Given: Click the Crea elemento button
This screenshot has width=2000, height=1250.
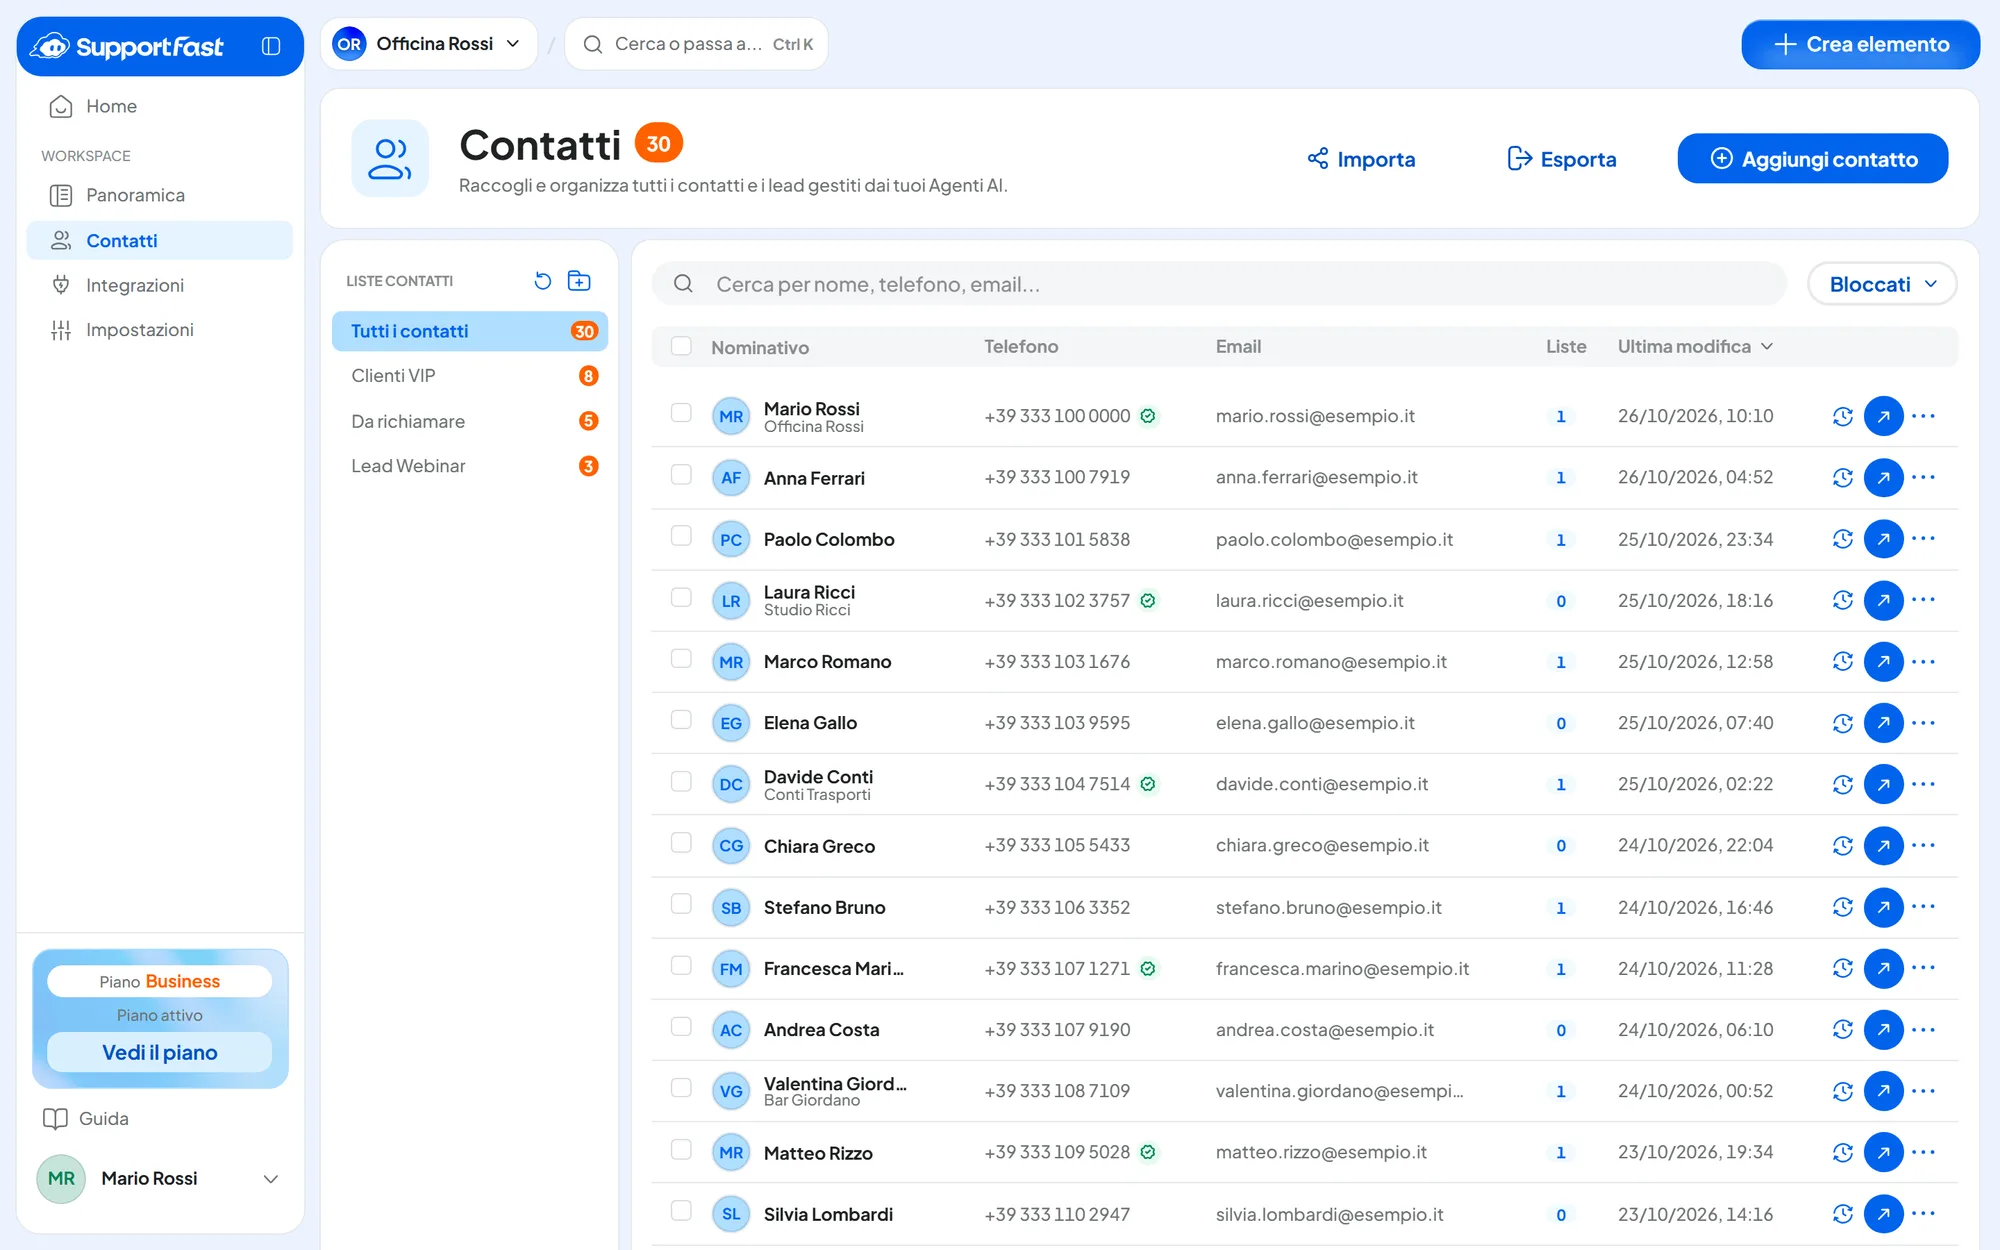Looking at the screenshot, I should pos(1860,44).
